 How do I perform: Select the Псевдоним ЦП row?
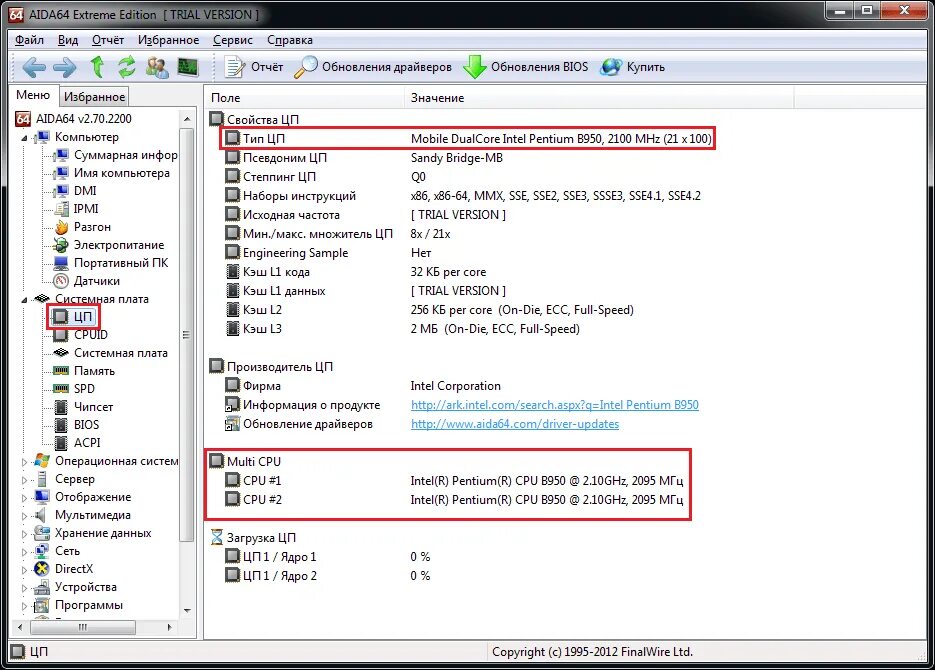coord(364,158)
